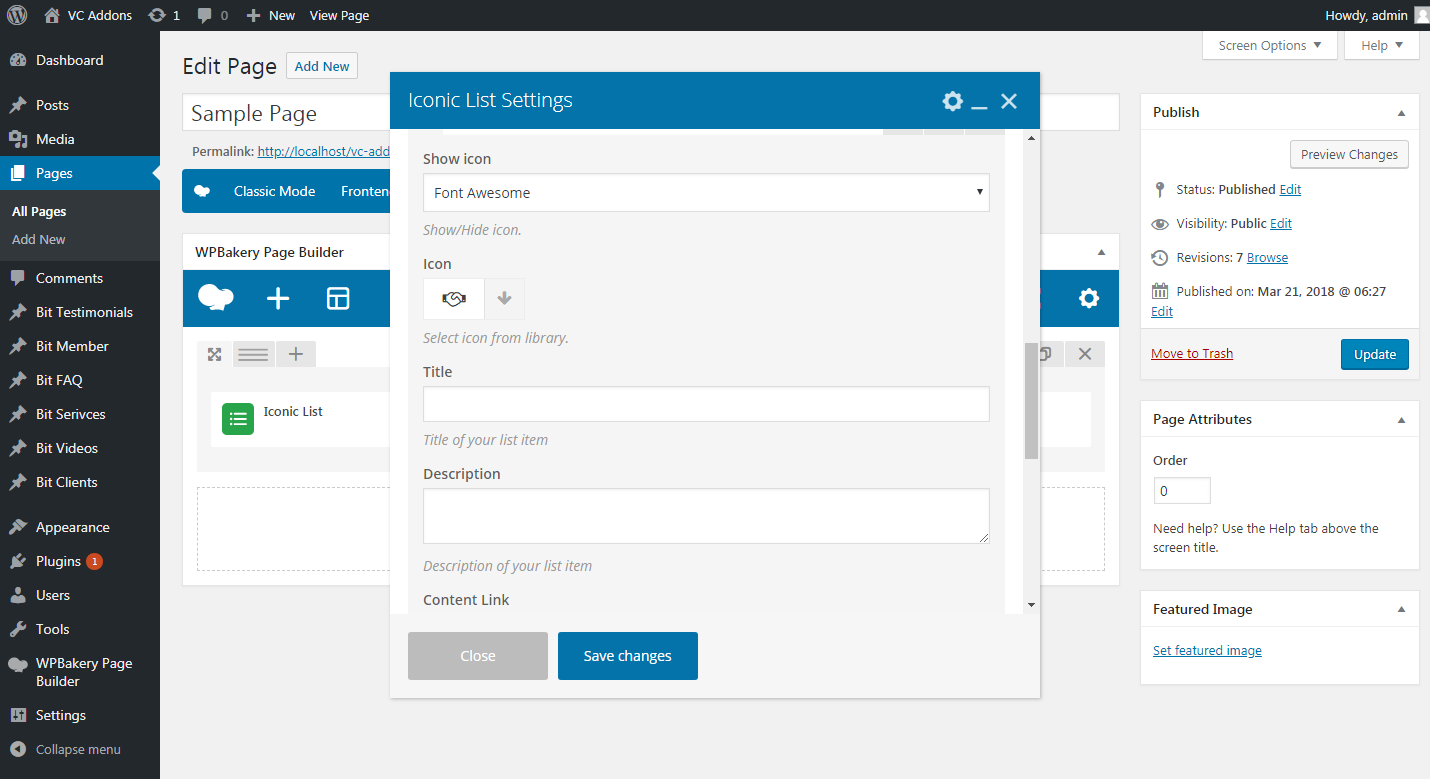Viewport: 1430px width, 779px height.
Task: Open the Templates layout icon
Action: click(338, 298)
